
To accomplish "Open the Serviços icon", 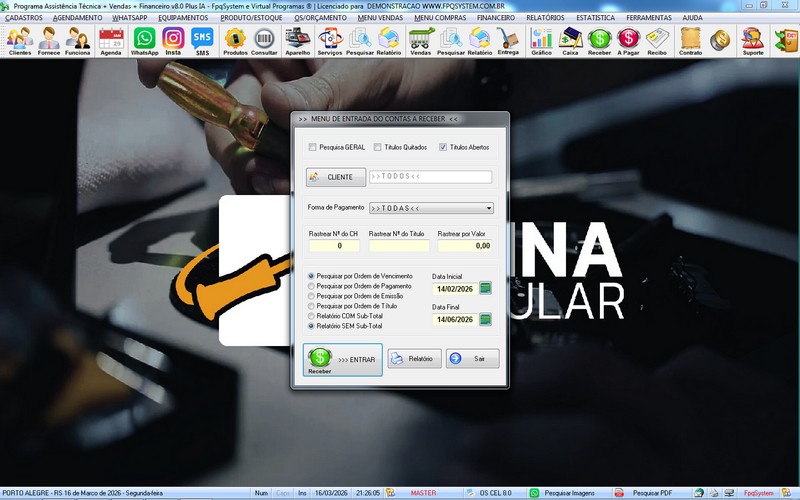I will point(330,41).
